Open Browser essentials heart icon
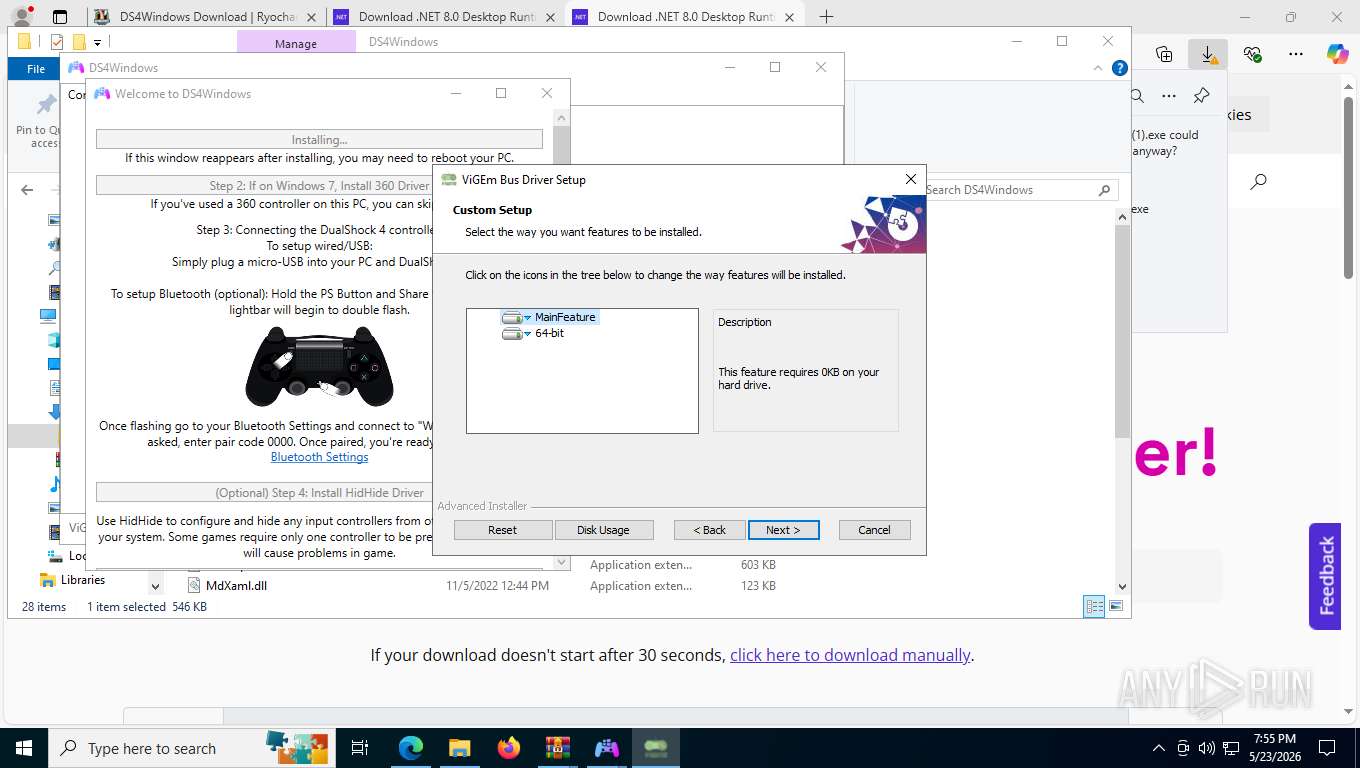Viewport: 1360px width, 768px height. 1252,54
